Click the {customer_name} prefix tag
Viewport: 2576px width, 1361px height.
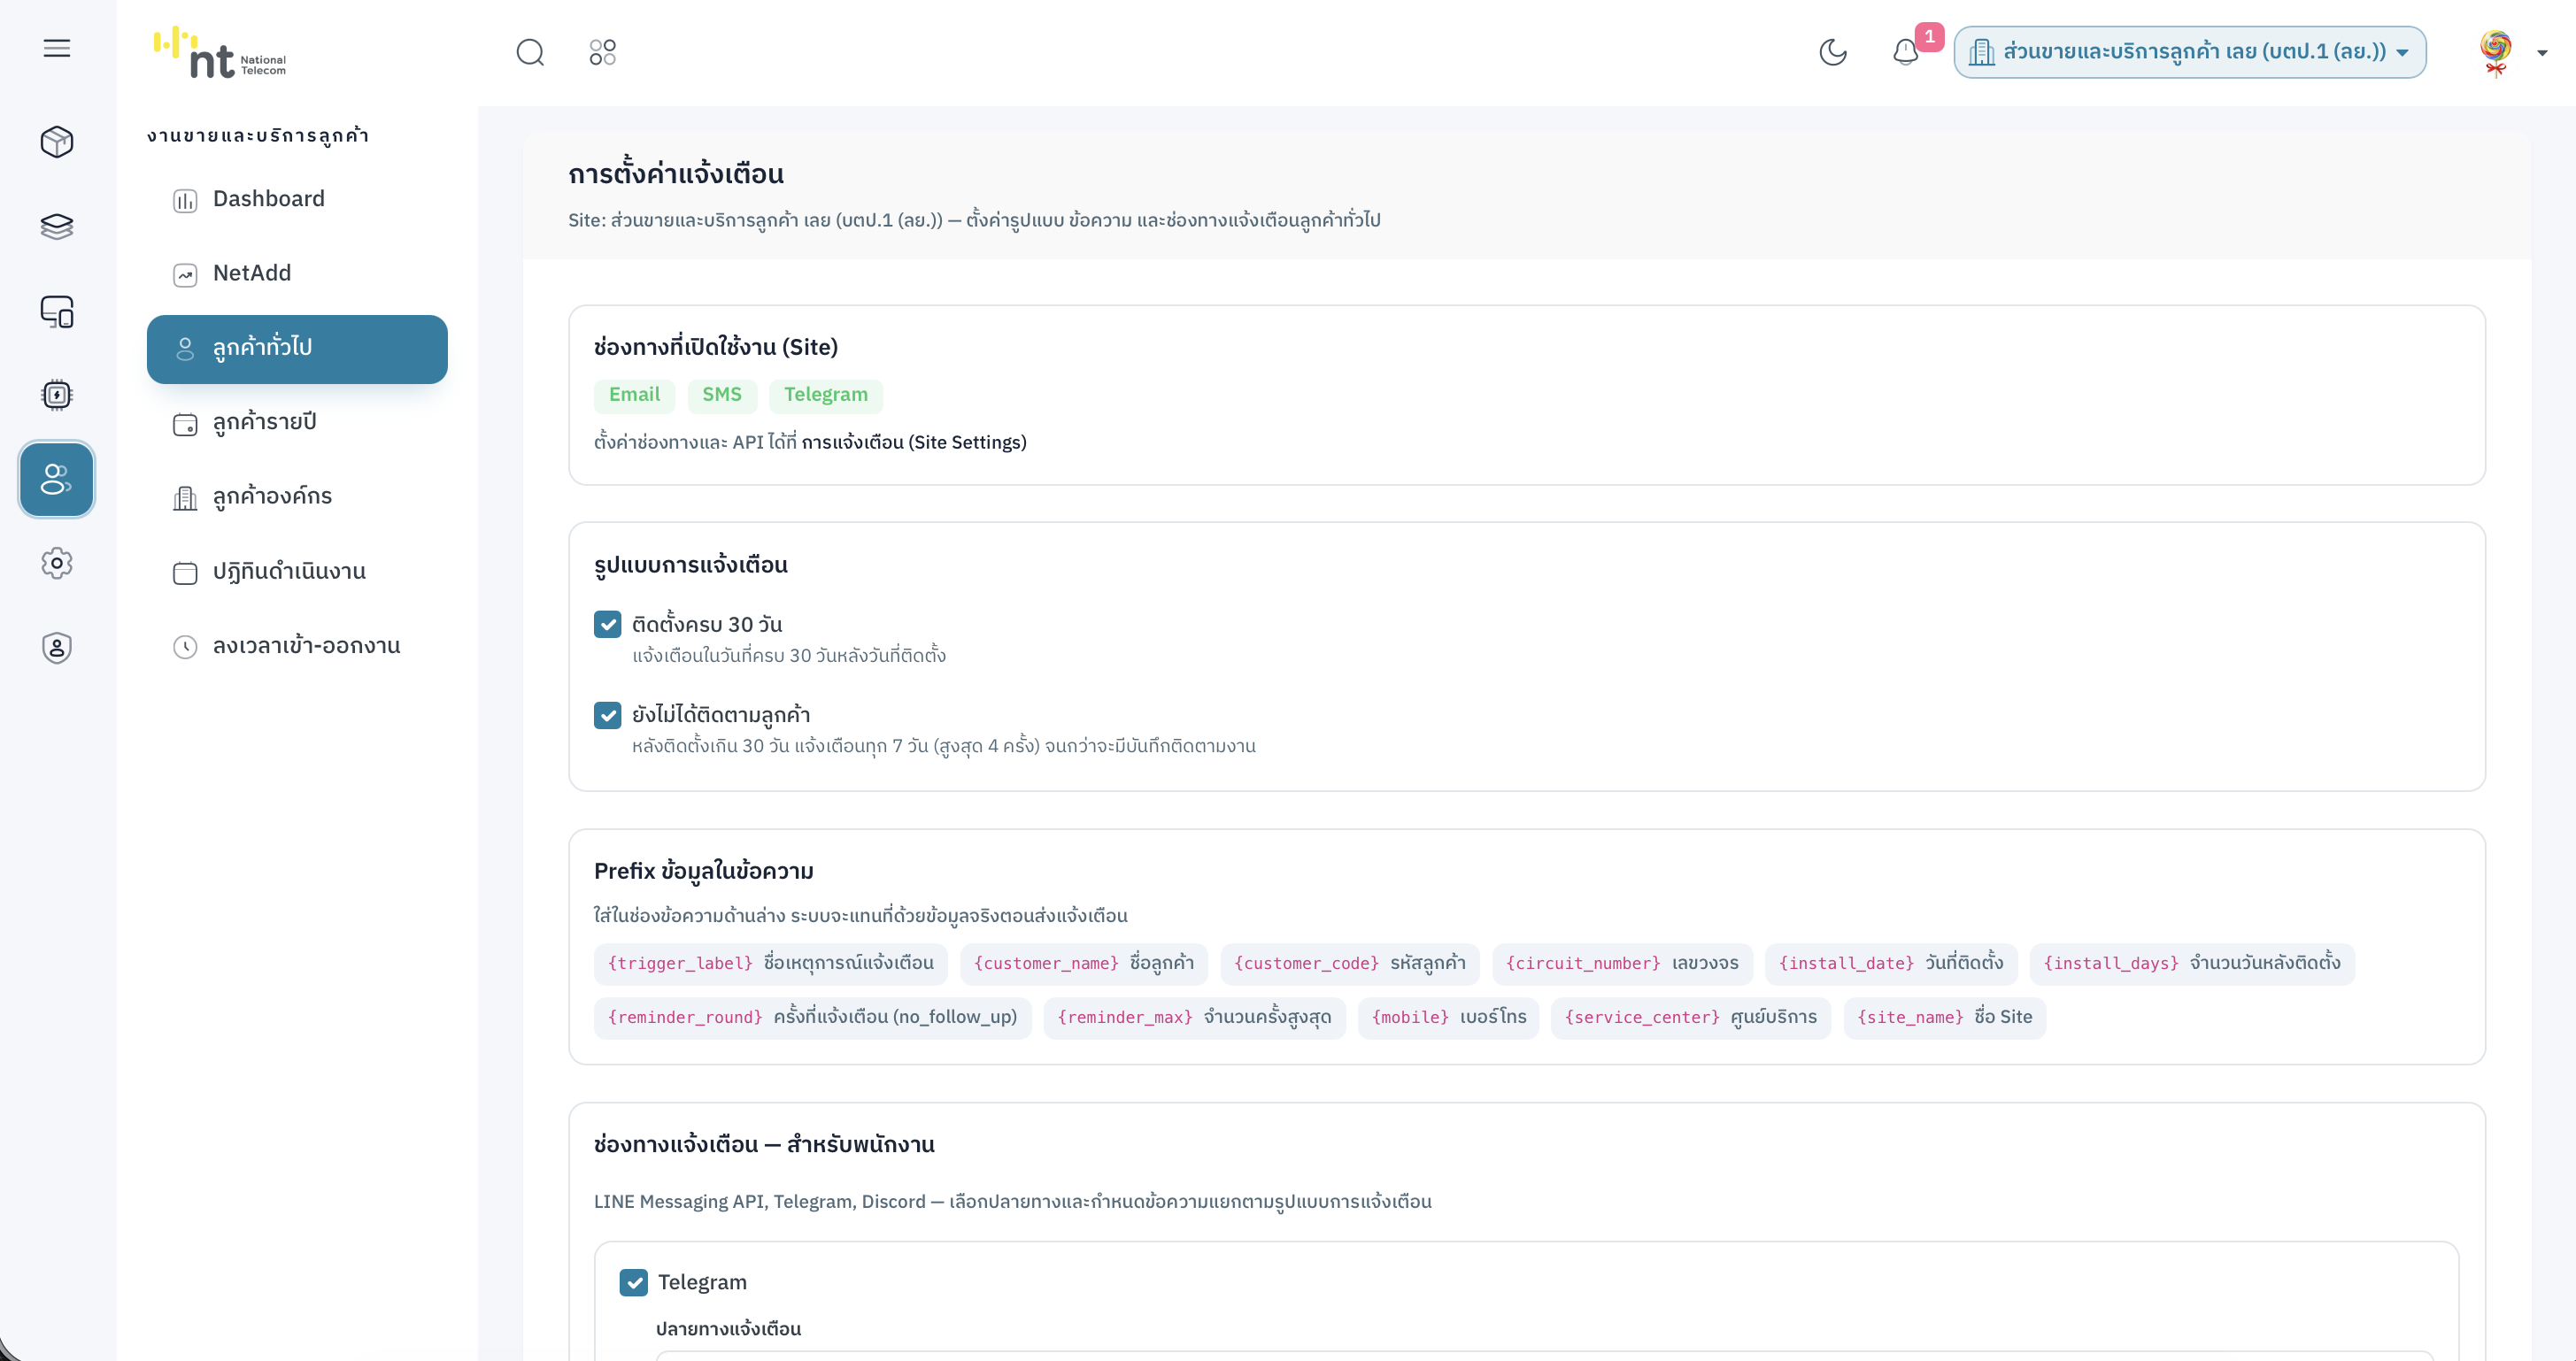[1083, 963]
